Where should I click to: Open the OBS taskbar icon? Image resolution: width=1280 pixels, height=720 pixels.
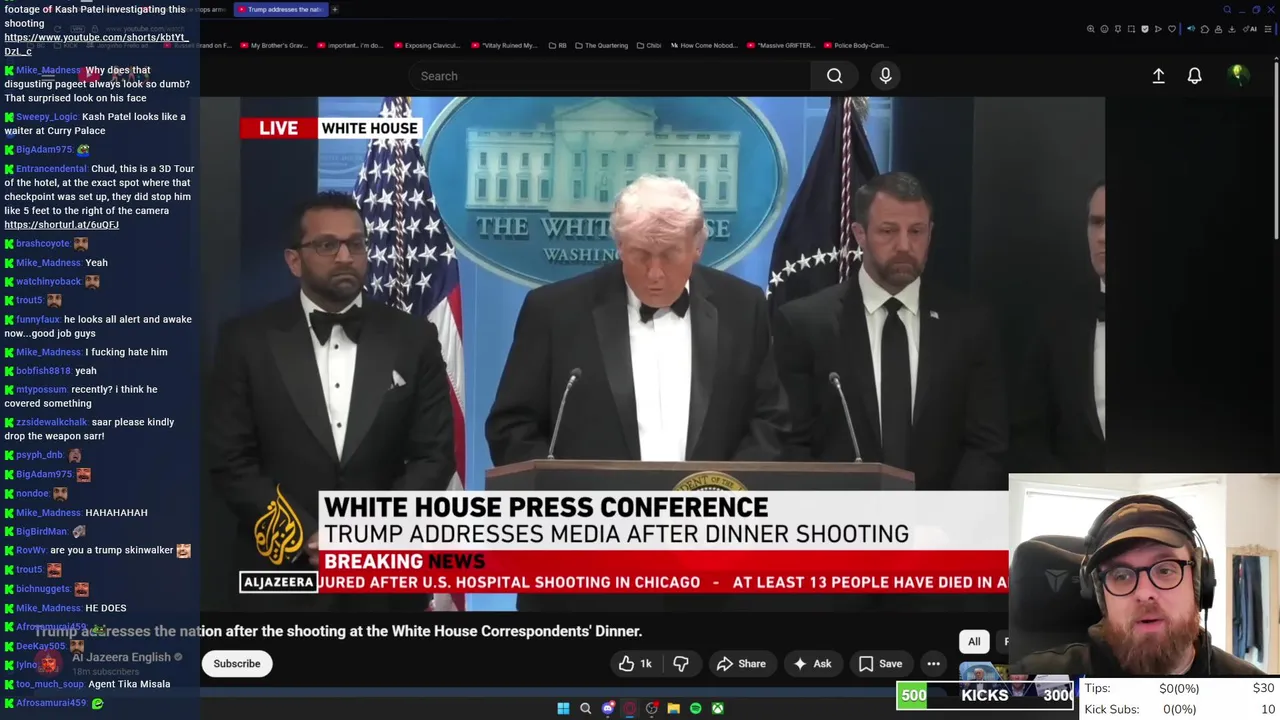point(652,708)
